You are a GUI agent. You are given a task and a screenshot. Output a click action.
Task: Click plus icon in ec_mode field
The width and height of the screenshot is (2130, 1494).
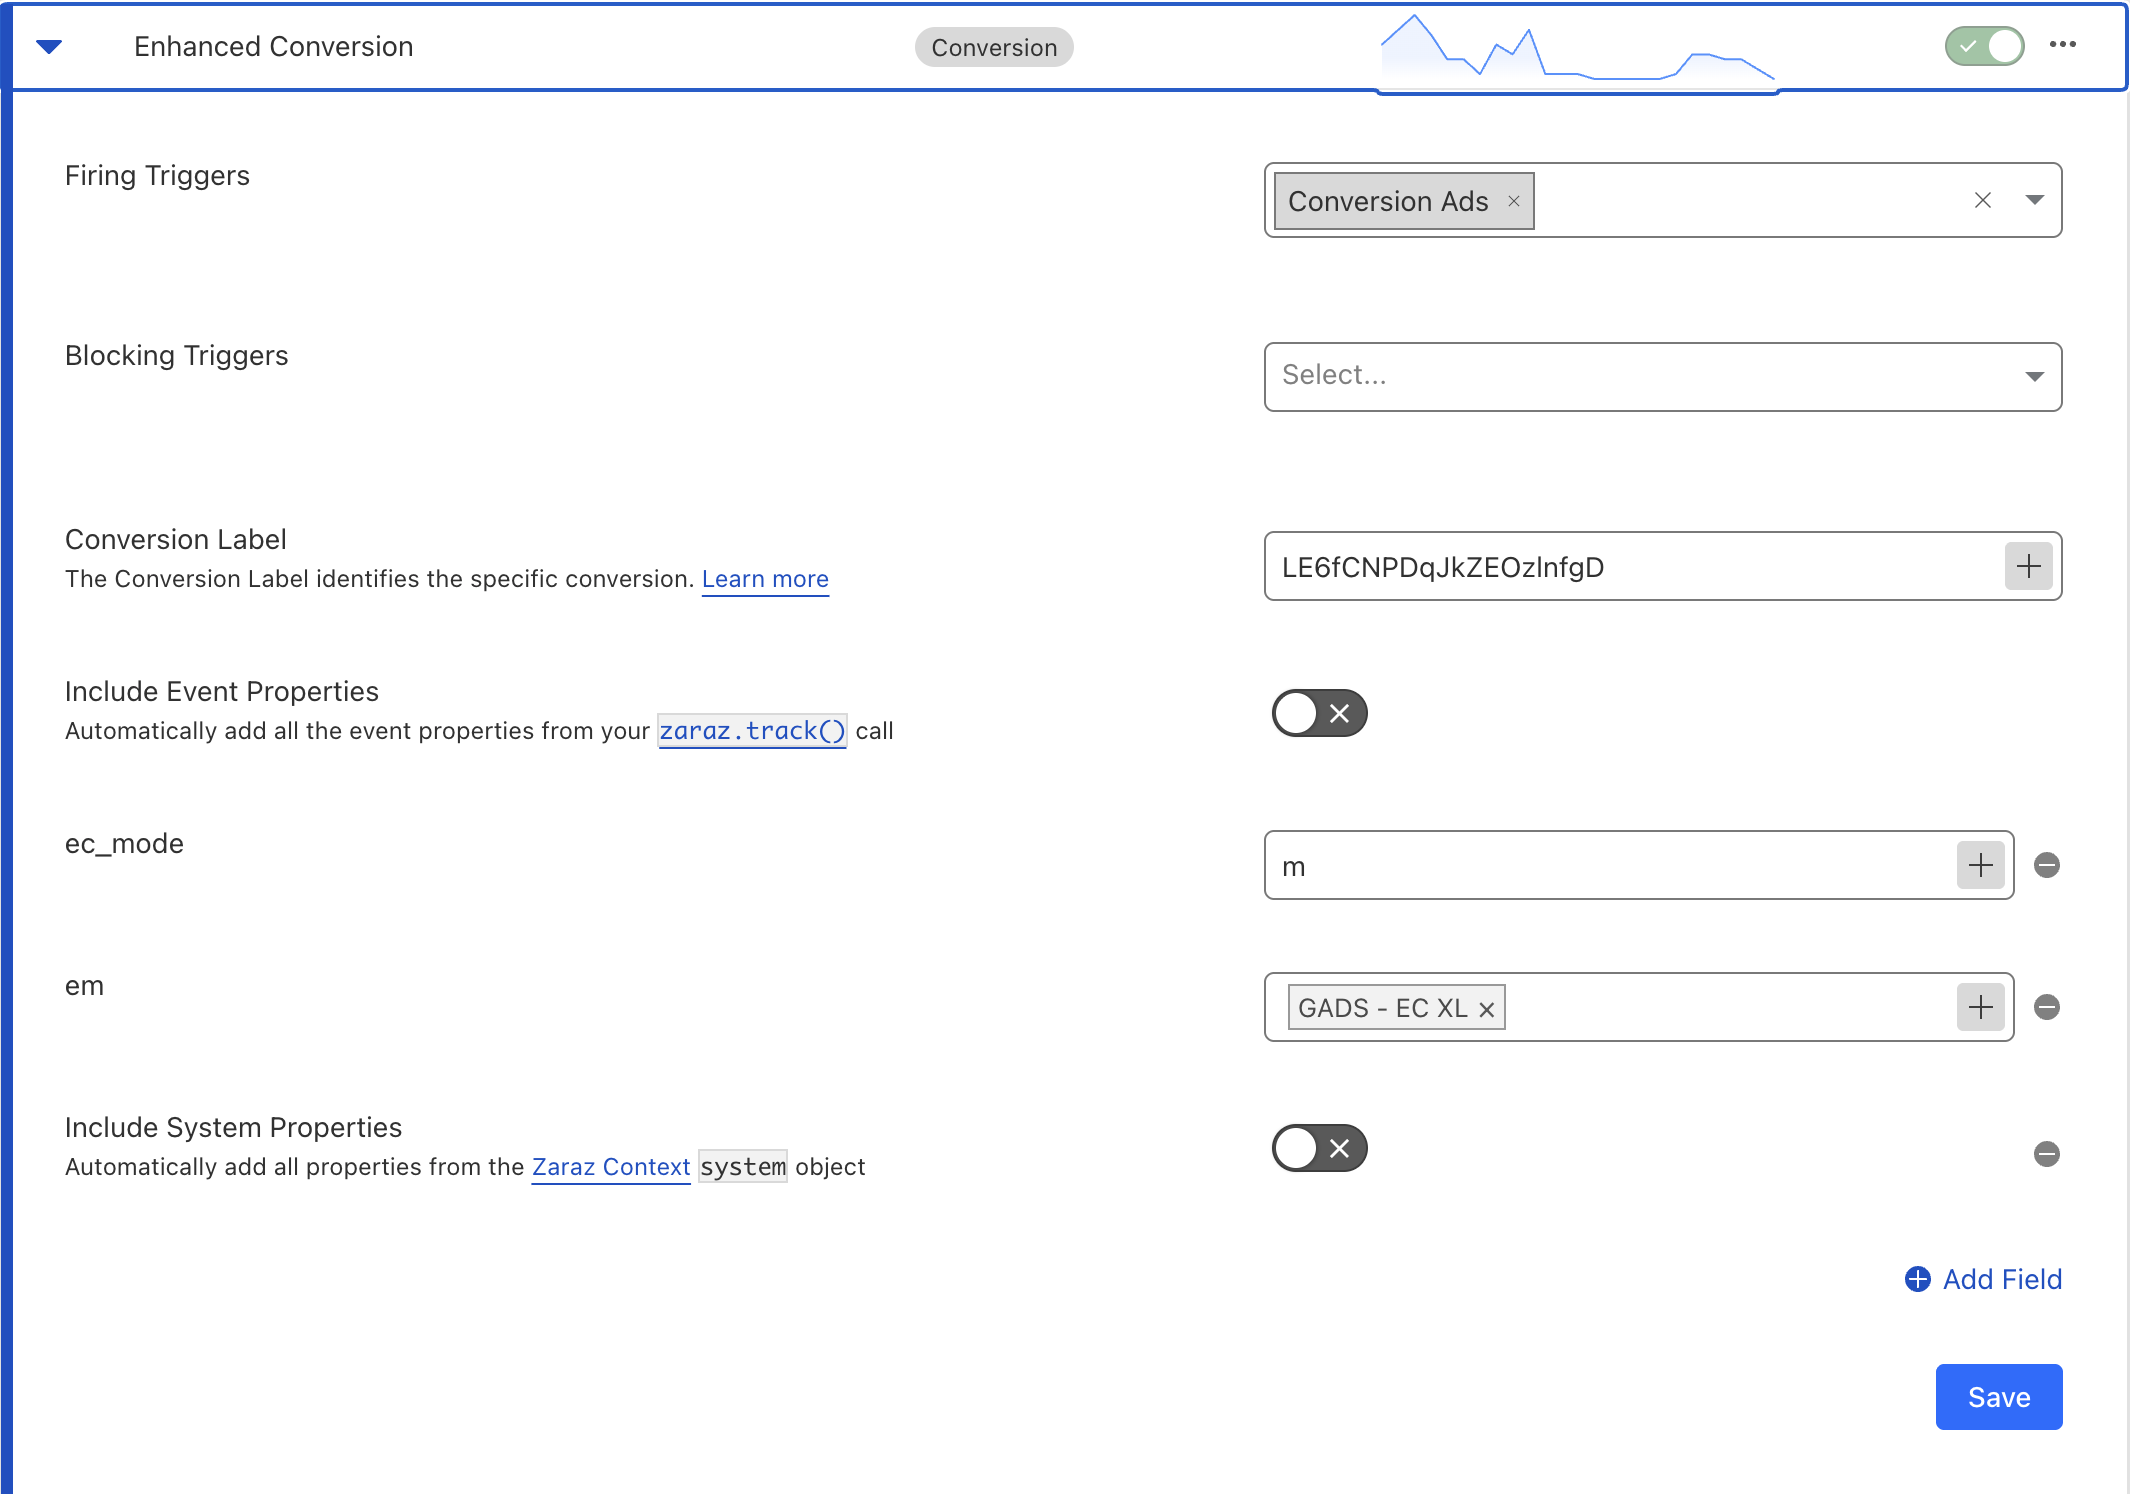tap(1980, 866)
